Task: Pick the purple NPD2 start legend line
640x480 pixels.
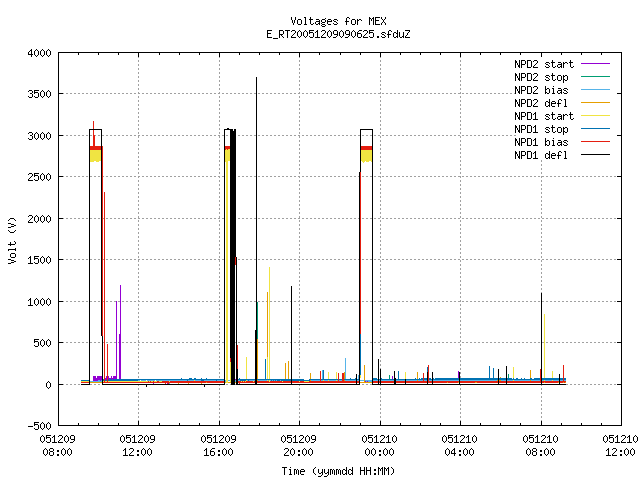Action: pyautogui.click(x=596, y=64)
